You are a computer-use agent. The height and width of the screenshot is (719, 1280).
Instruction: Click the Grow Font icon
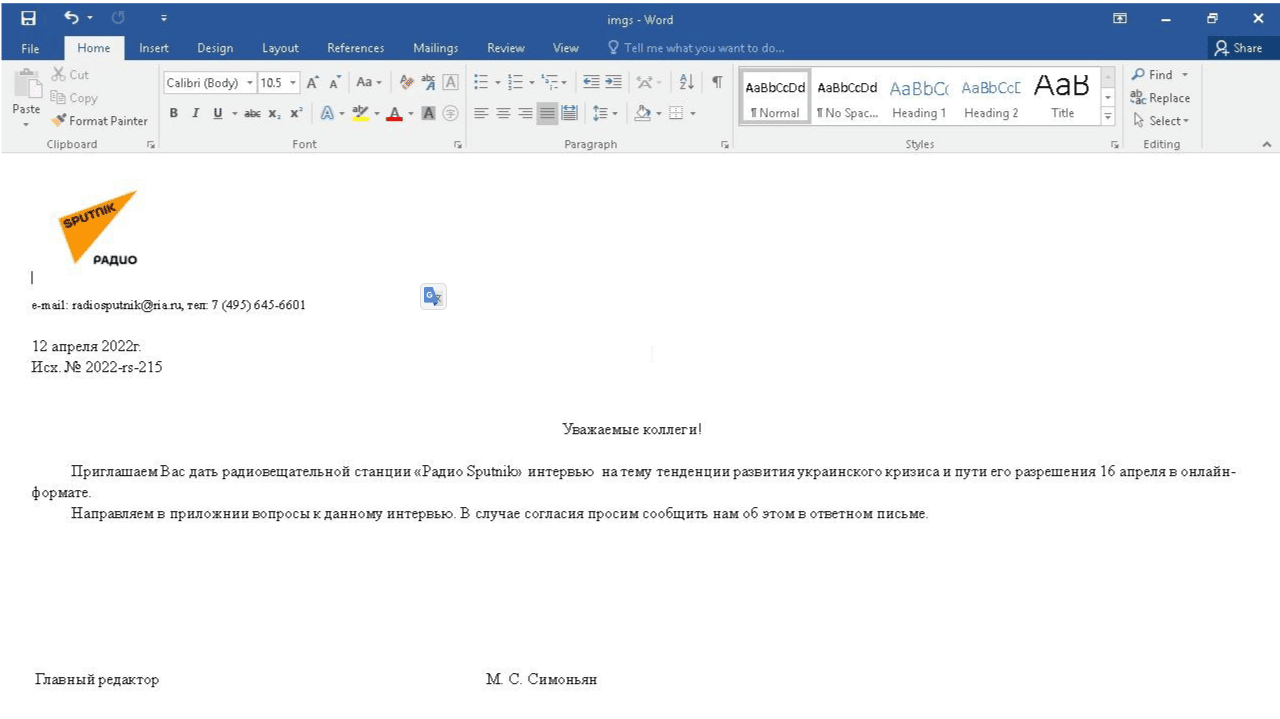pos(313,83)
